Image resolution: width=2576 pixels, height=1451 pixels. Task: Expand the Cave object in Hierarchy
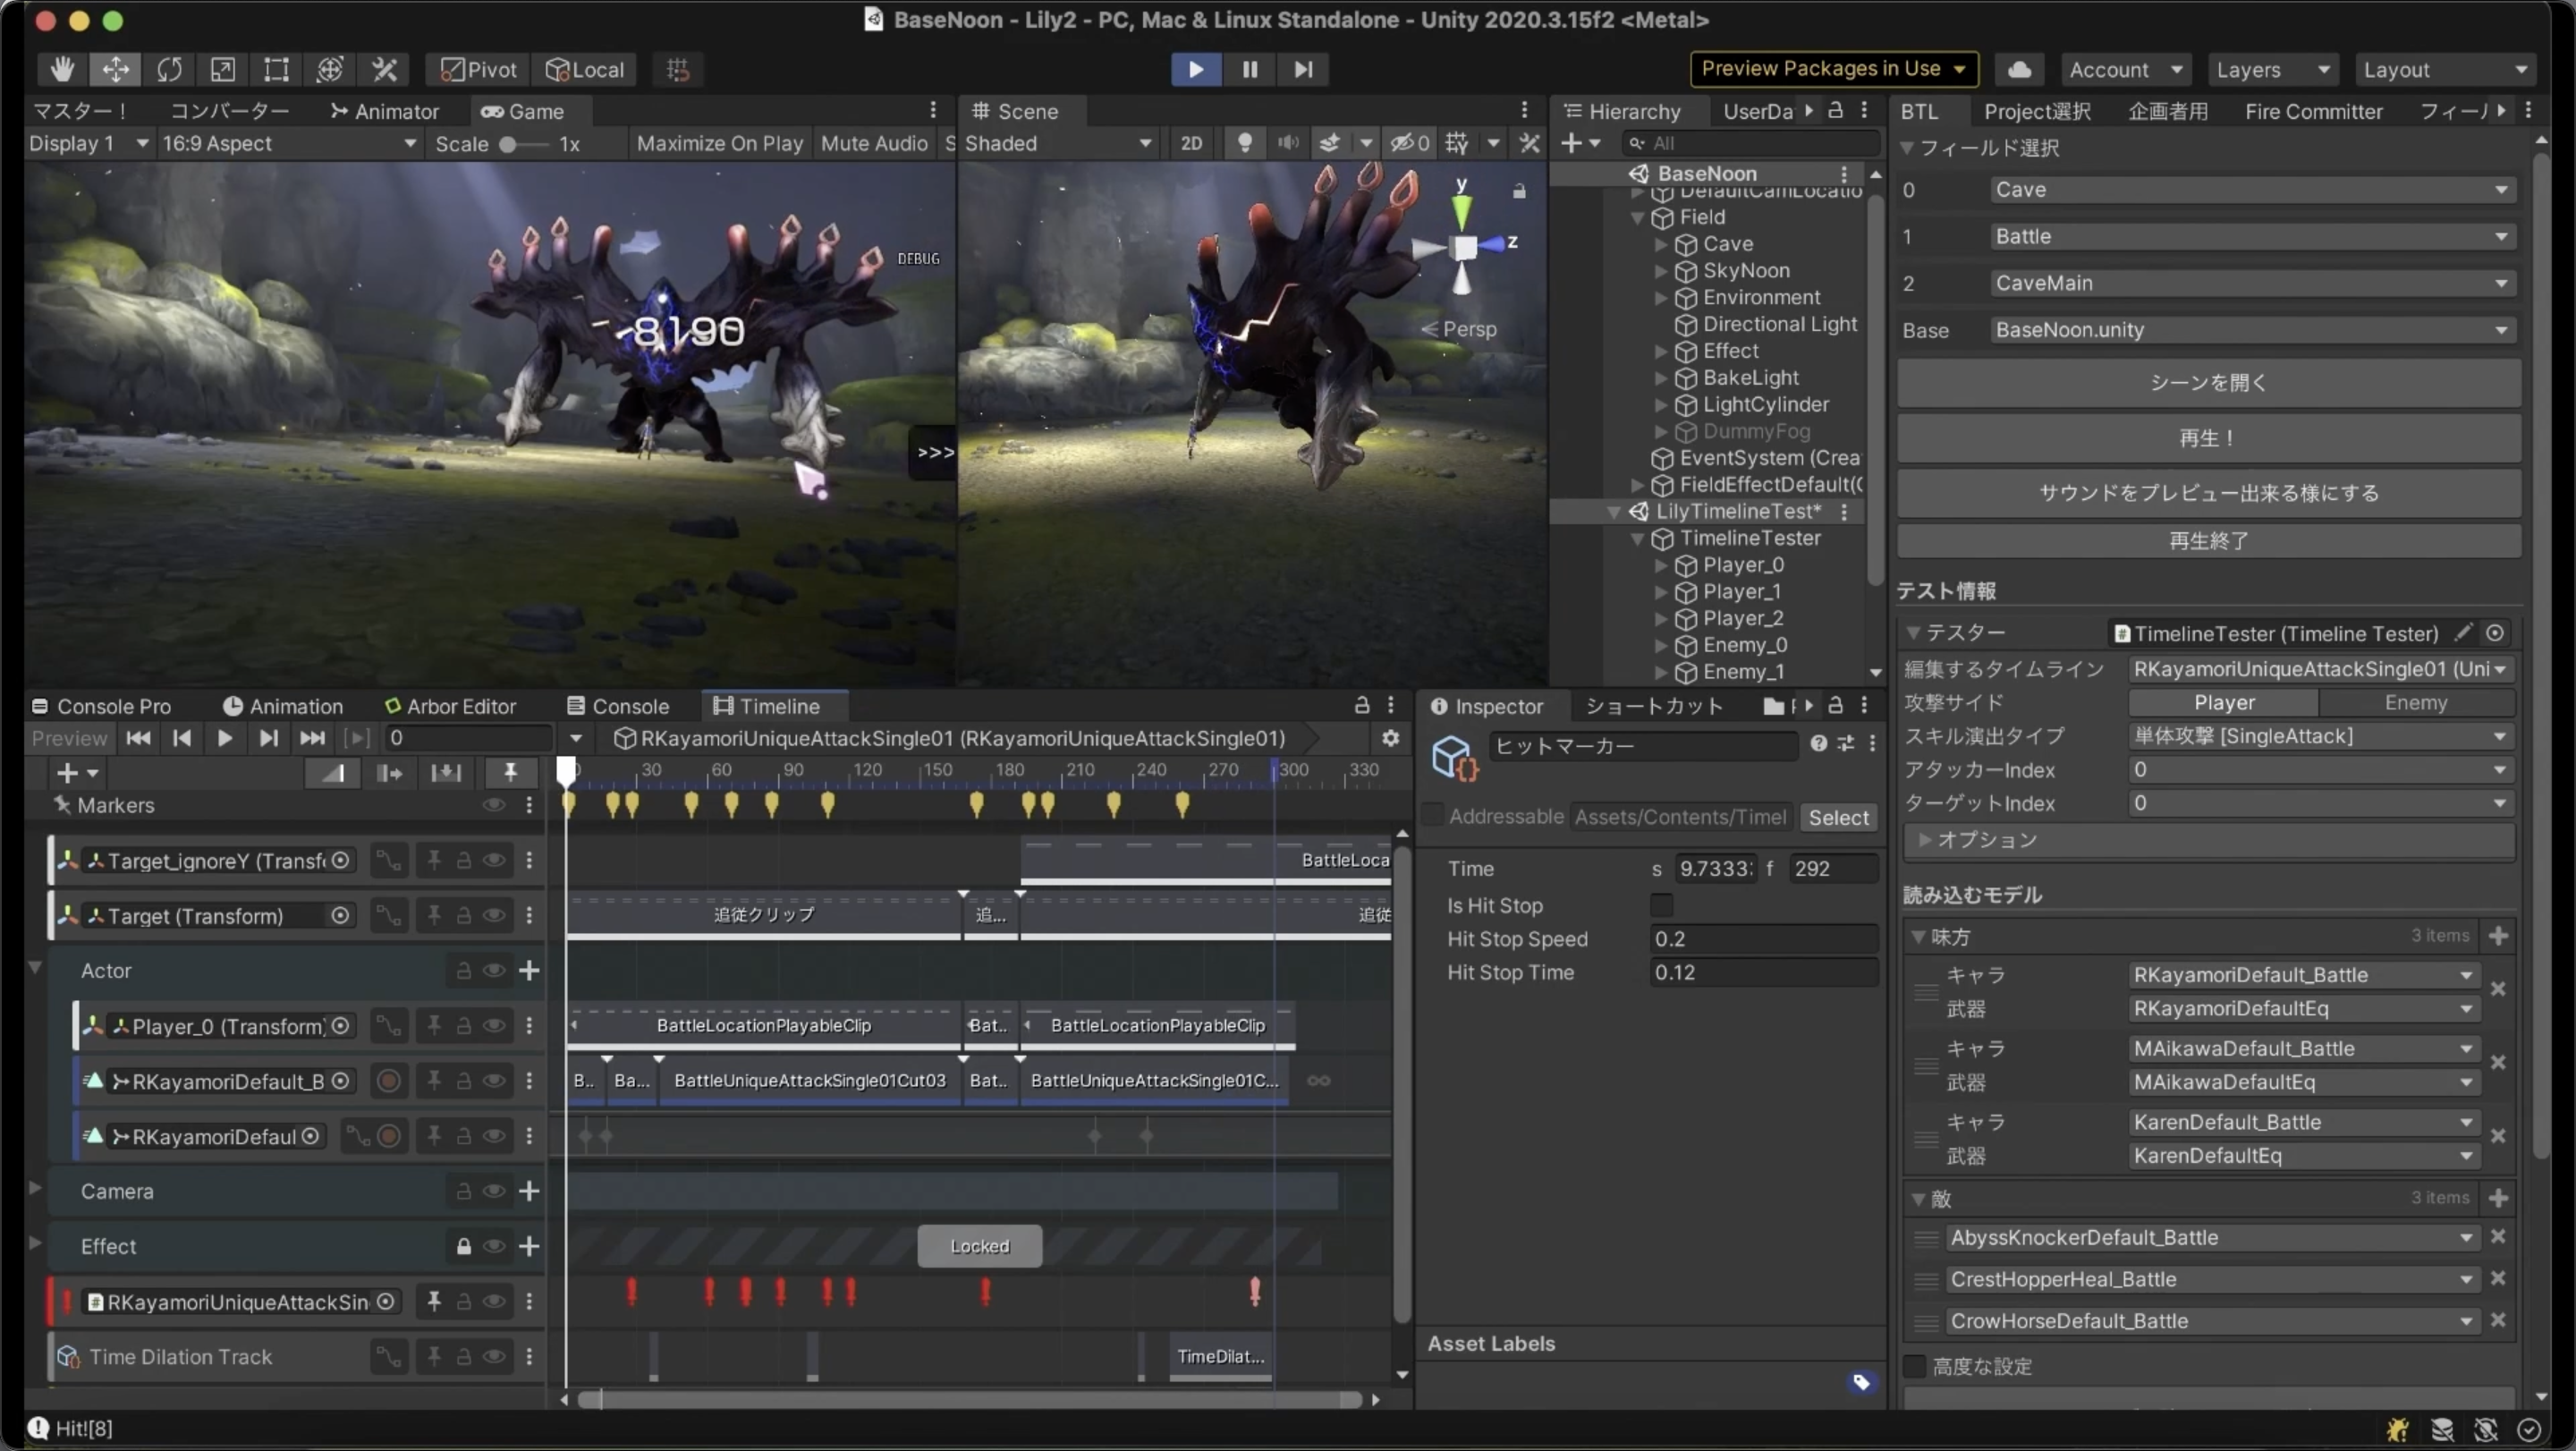pos(1660,244)
